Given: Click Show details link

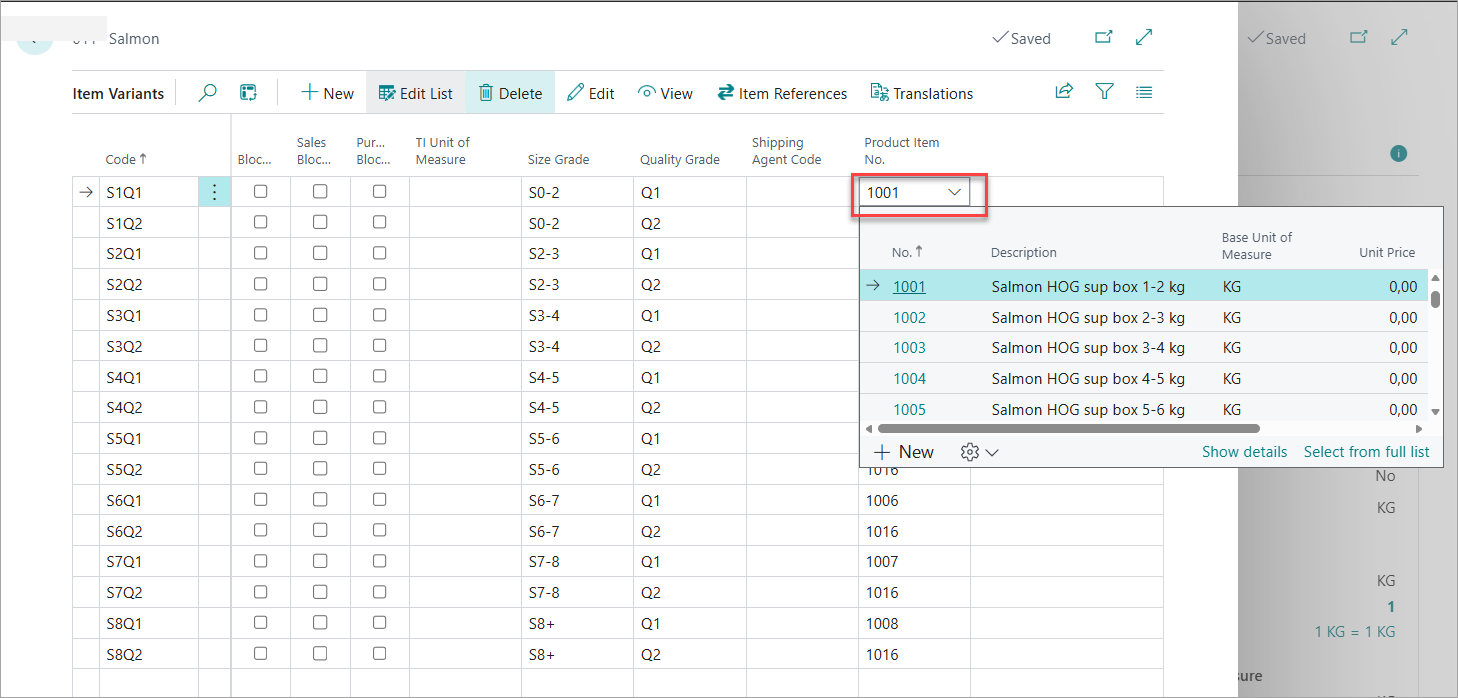Looking at the screenshot, I should click(x=1244, y=452).
